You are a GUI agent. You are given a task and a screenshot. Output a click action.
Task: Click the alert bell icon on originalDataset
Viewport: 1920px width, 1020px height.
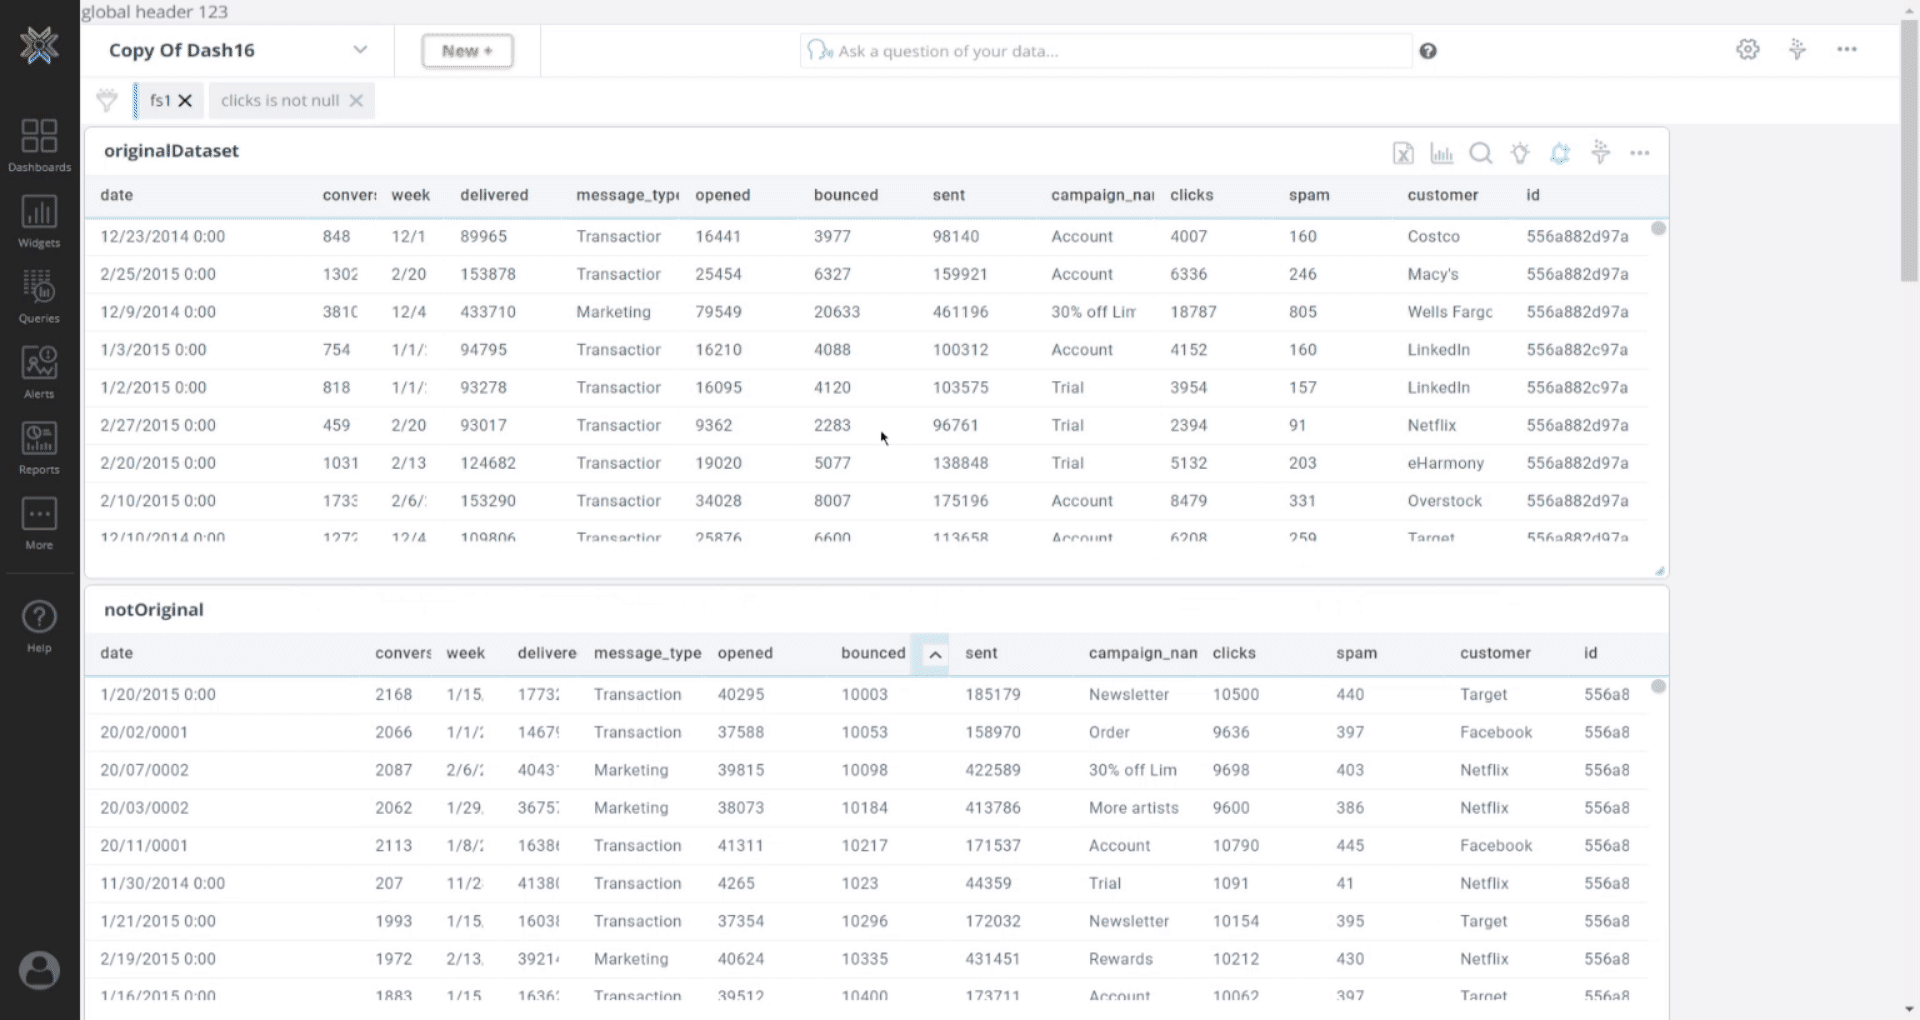[x=1560, y=153]
